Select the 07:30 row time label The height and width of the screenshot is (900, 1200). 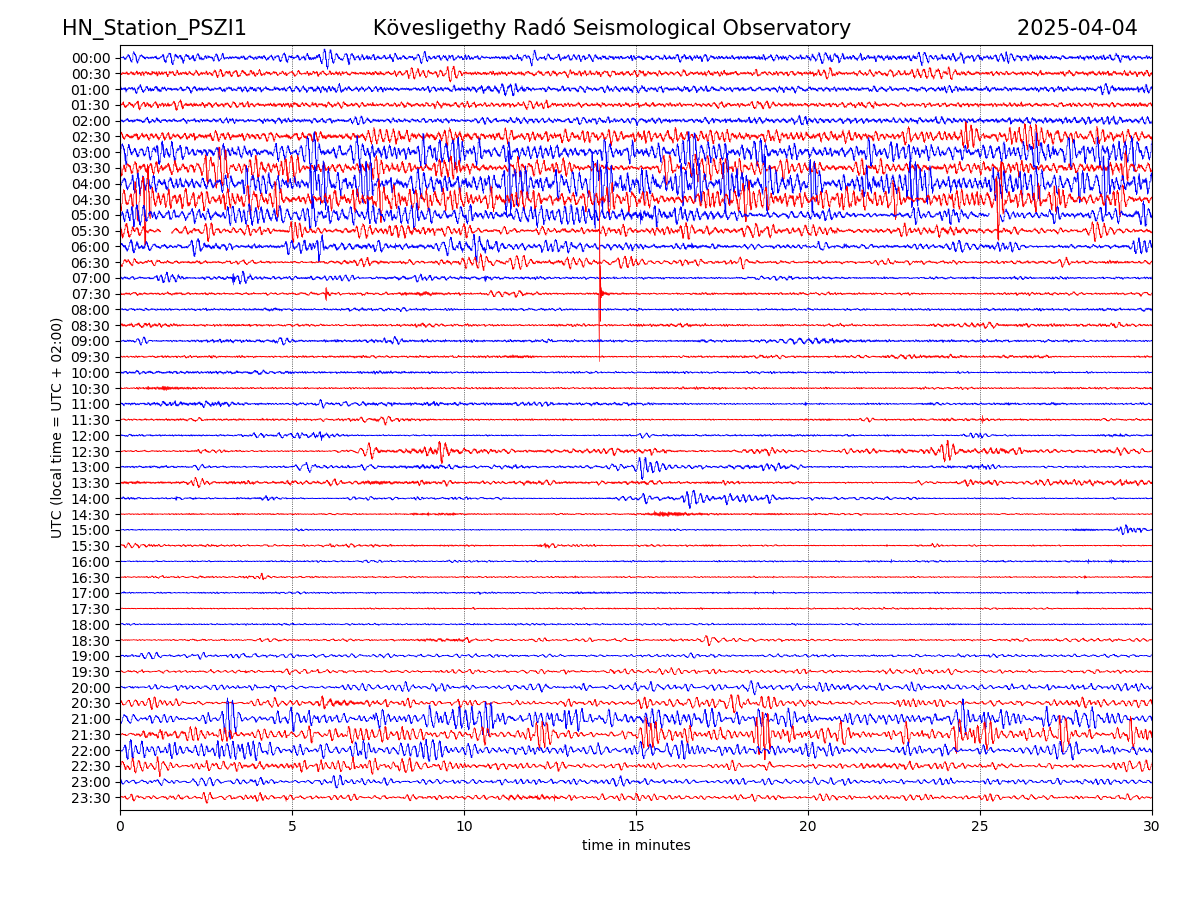91,294
